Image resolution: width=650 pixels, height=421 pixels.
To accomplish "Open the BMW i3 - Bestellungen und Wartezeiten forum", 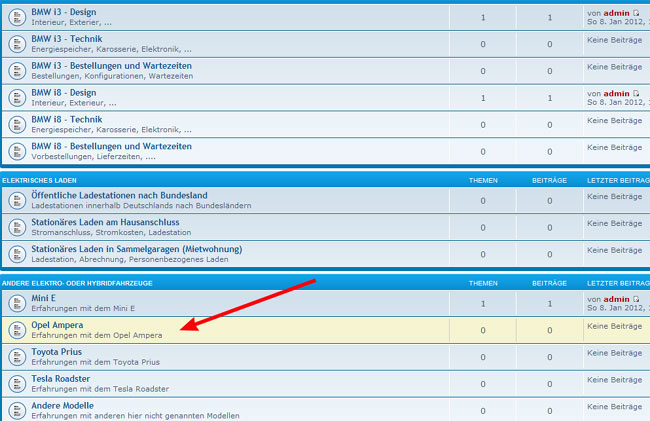I will click(x=111, y=66).
